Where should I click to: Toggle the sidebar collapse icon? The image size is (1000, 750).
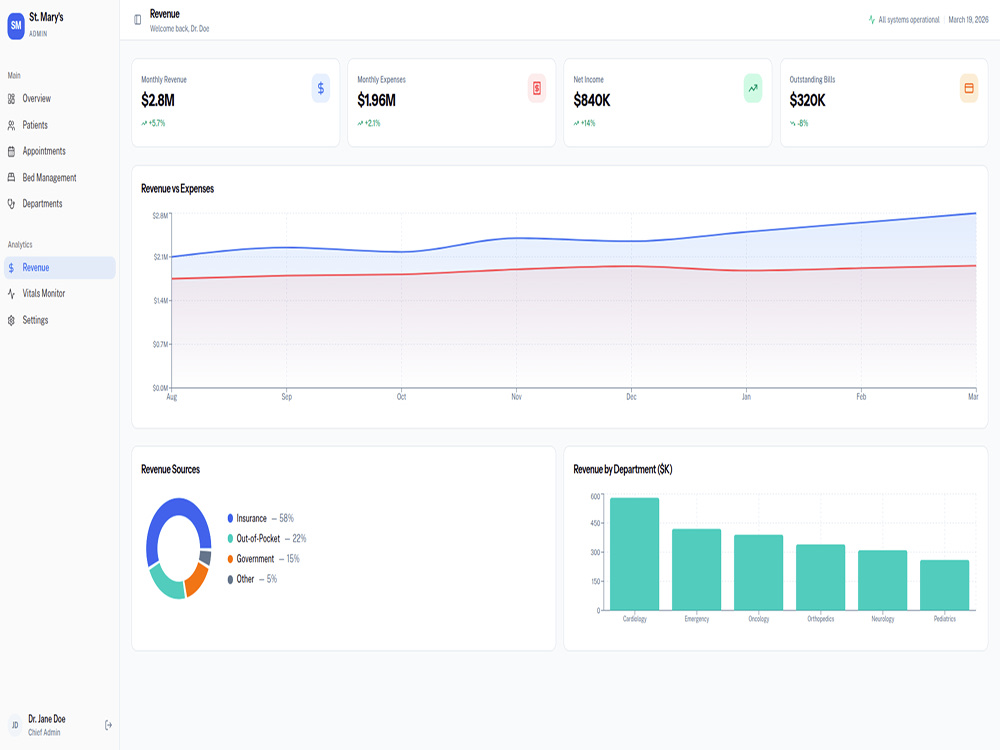click(x=137, y=20)
